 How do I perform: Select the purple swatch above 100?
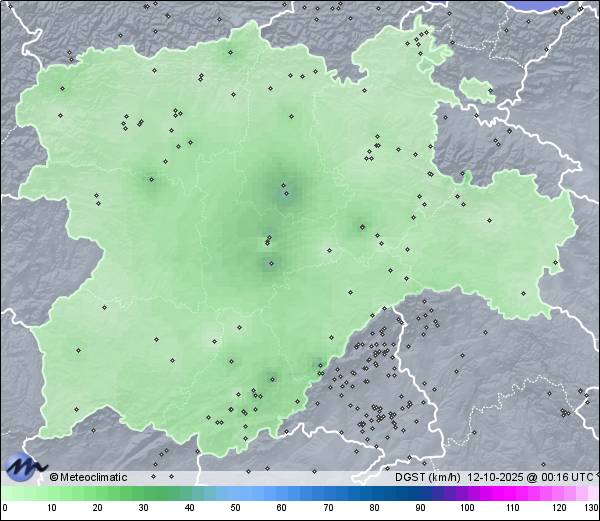[467, 493]
